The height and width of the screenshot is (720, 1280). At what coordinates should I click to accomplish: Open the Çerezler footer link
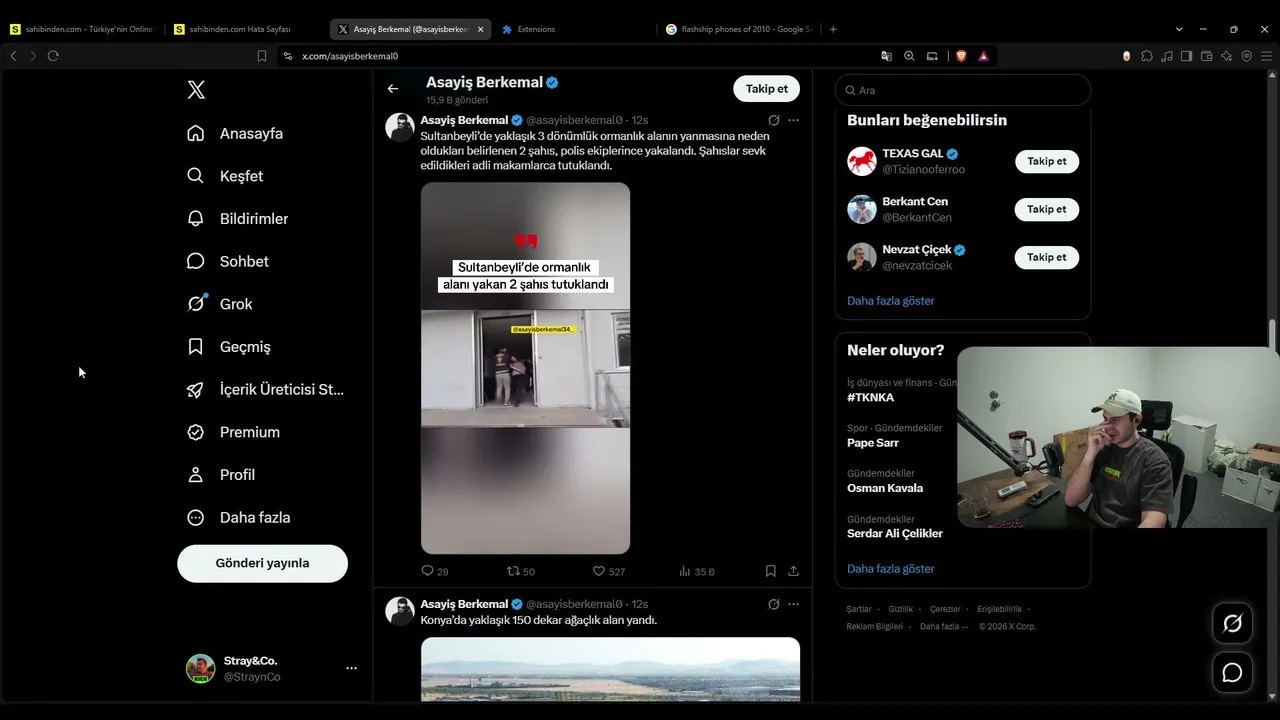click(x=945, y=609)
